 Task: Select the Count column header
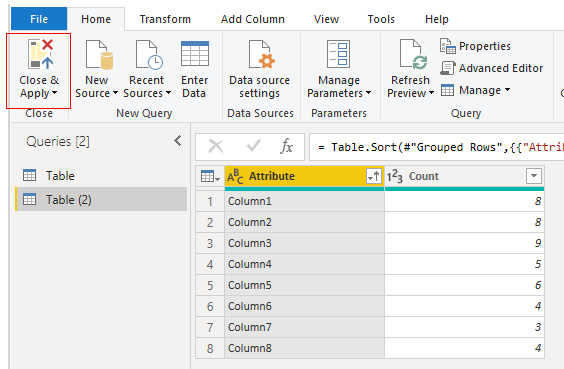click(464, 176)
